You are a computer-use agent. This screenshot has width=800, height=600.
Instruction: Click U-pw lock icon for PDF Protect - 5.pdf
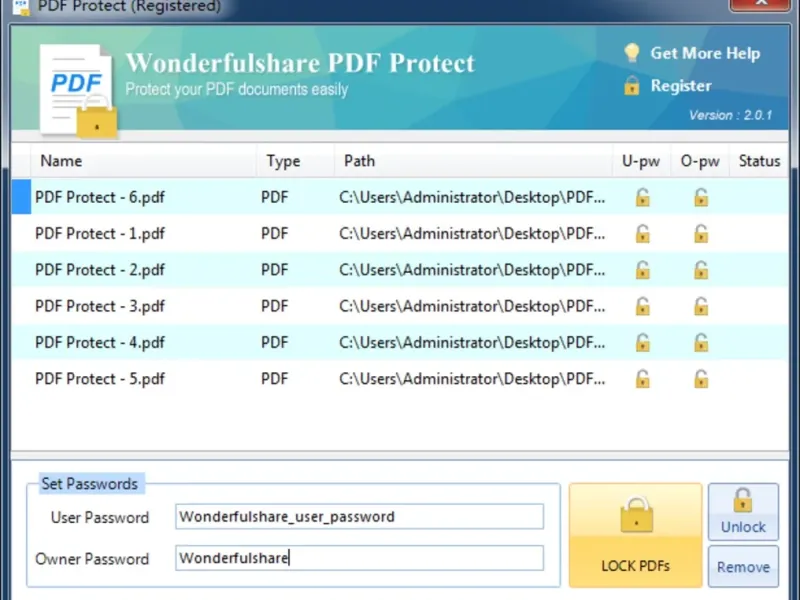[642, 379]
